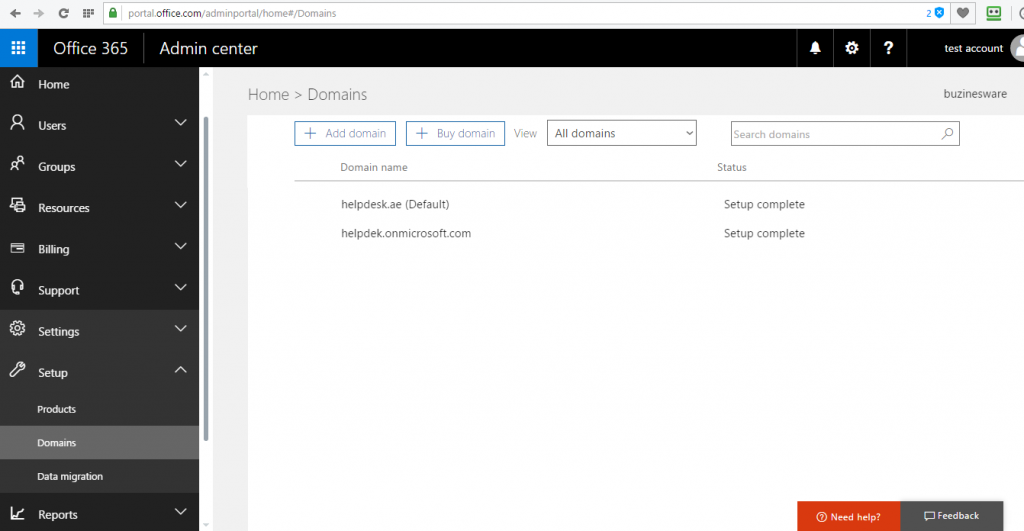This screenshot has height=531, width=1024.
Task: Click the Support headset icon
Action: click(18, 287)
